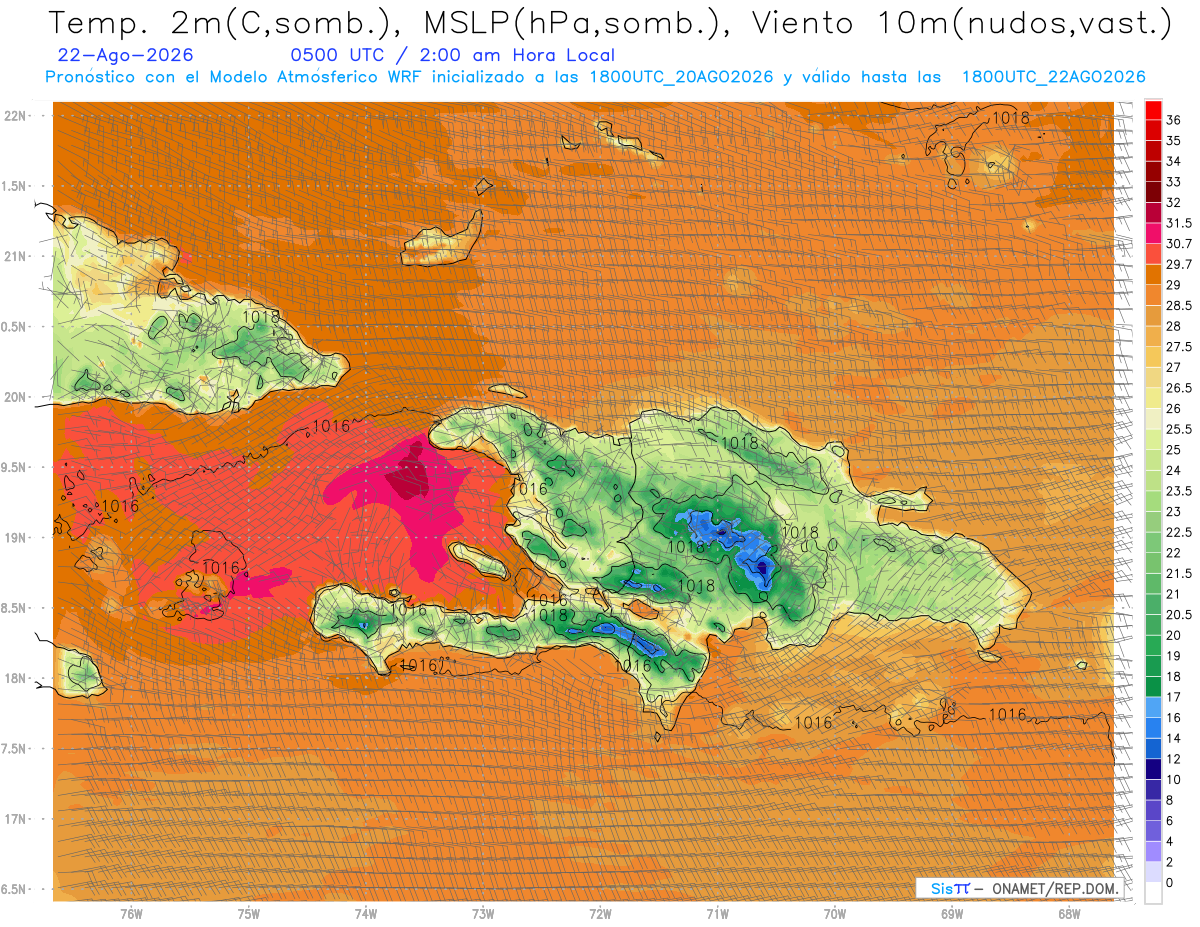This screenshot has height=927, width=1200.
Task: Click the dark navy swatch between 12 and 10
Action: [x=1153, y=768]
